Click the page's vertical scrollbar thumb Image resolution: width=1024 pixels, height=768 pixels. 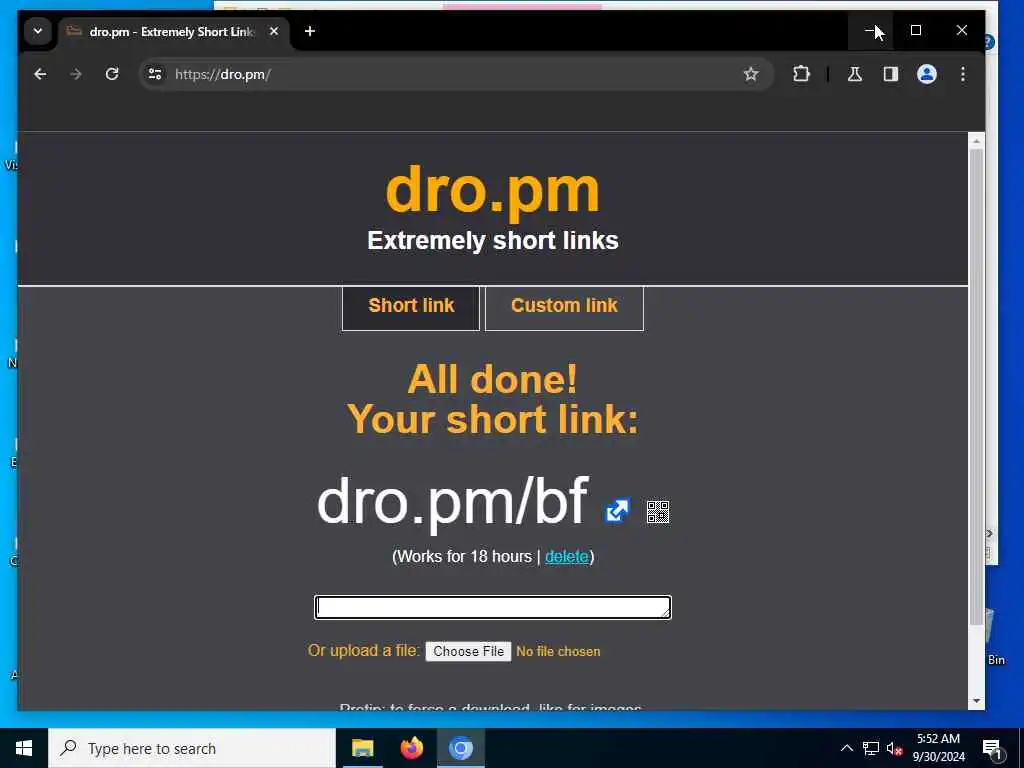coord(976,387)
